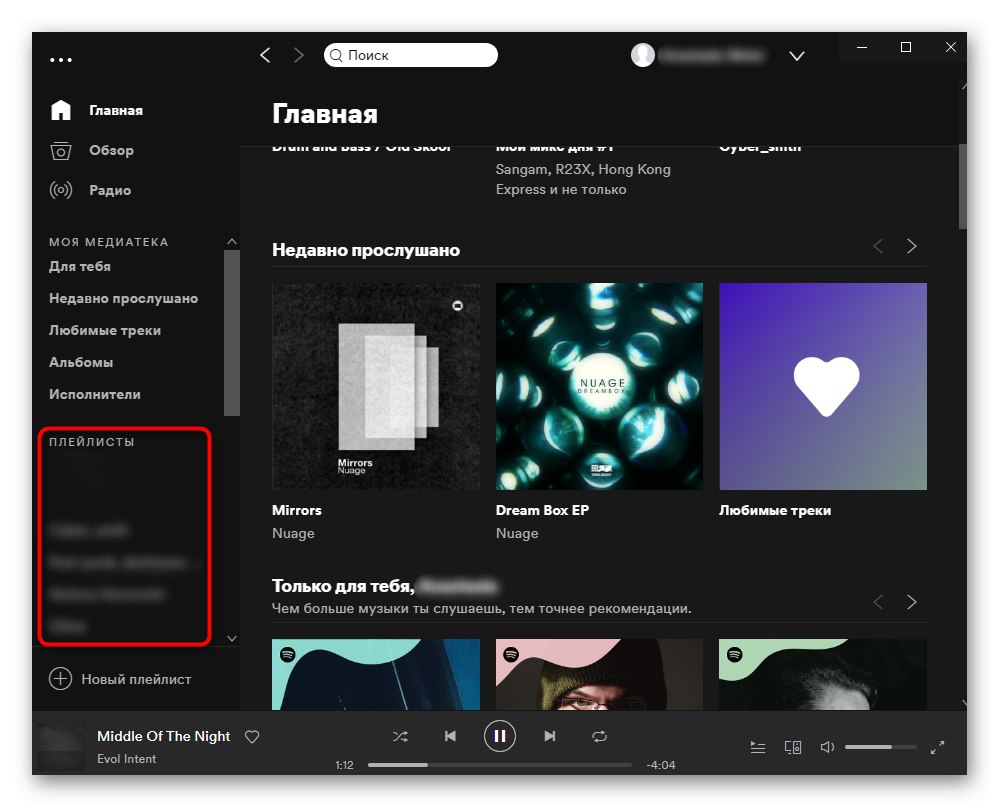This screenshot has width=999, height=807.
Task: Show next items in Недавно прослушано row
Action: pyautogui.click(x=912, y=246)
